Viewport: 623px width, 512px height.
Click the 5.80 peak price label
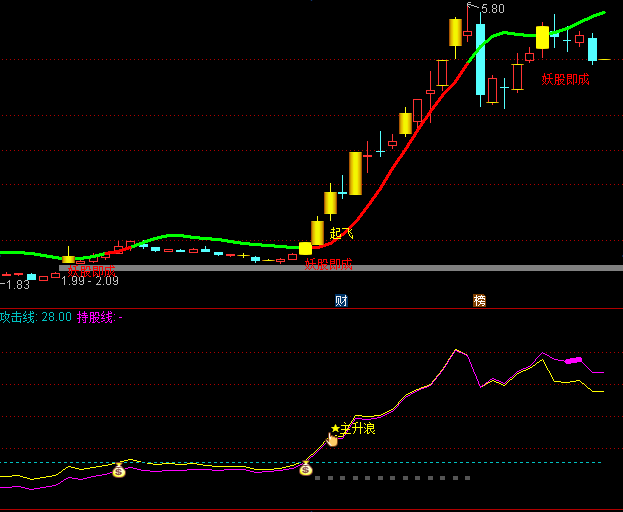[493, 9]
